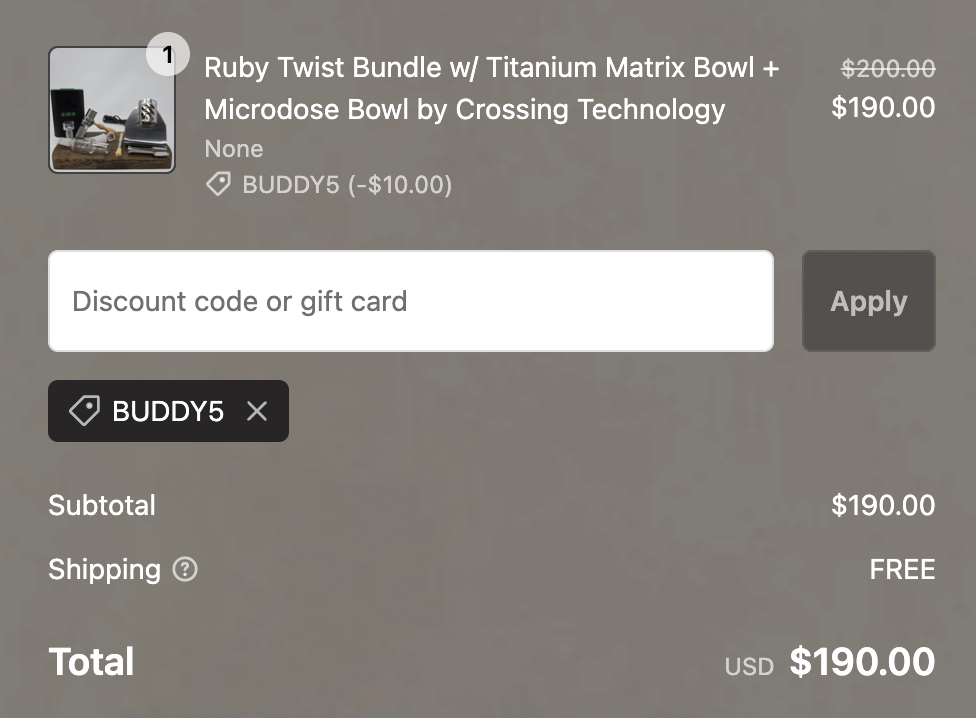Image resolution: width=976 pixels, height=718 pixels.
Task: Open the Ruby Twist Bundle product thumbnail
Action: pos(111,111)
